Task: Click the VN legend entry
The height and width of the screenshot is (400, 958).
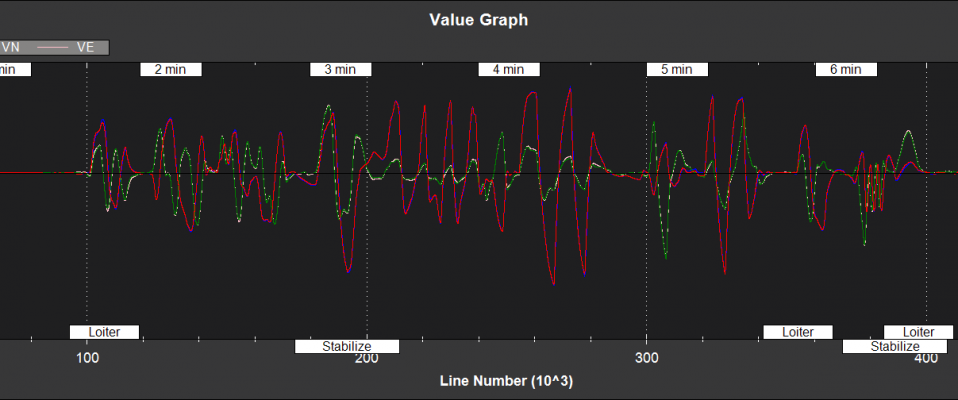Action: coord(11,46)
